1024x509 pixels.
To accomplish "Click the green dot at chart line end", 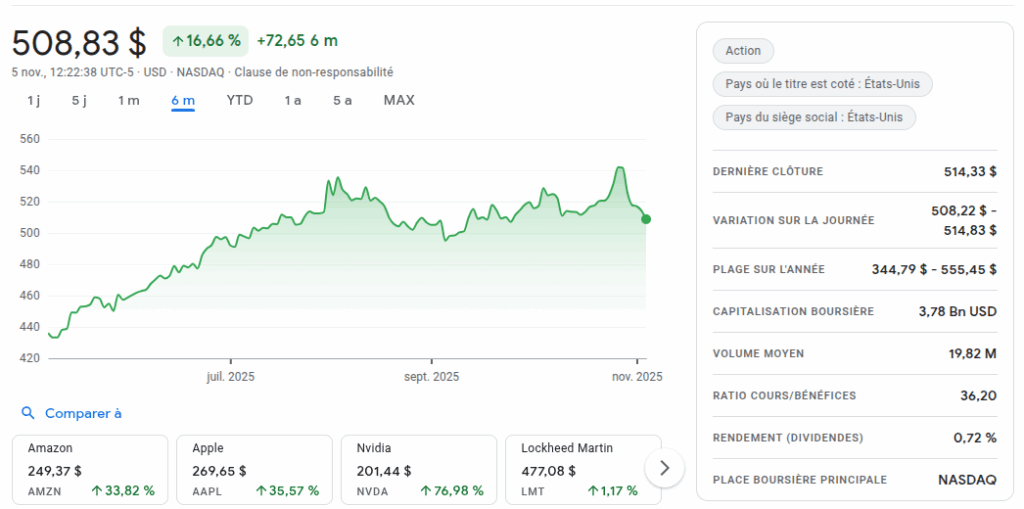I will coord(646,219).
